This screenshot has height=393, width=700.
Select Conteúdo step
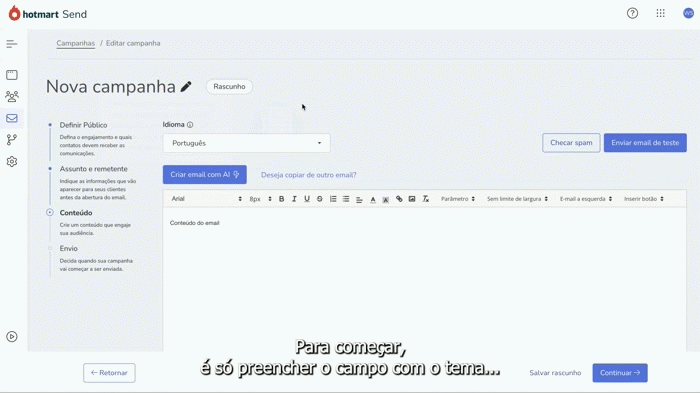pos(76,213)
